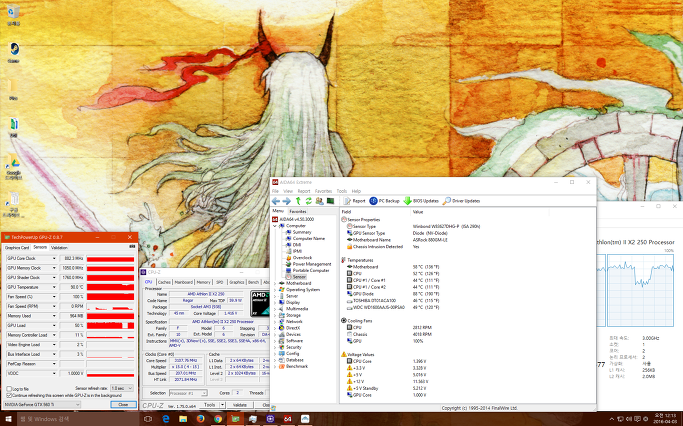Click the Windows search box on taskbar
Viewport: 683px width, 426px height.
[78, 419]
